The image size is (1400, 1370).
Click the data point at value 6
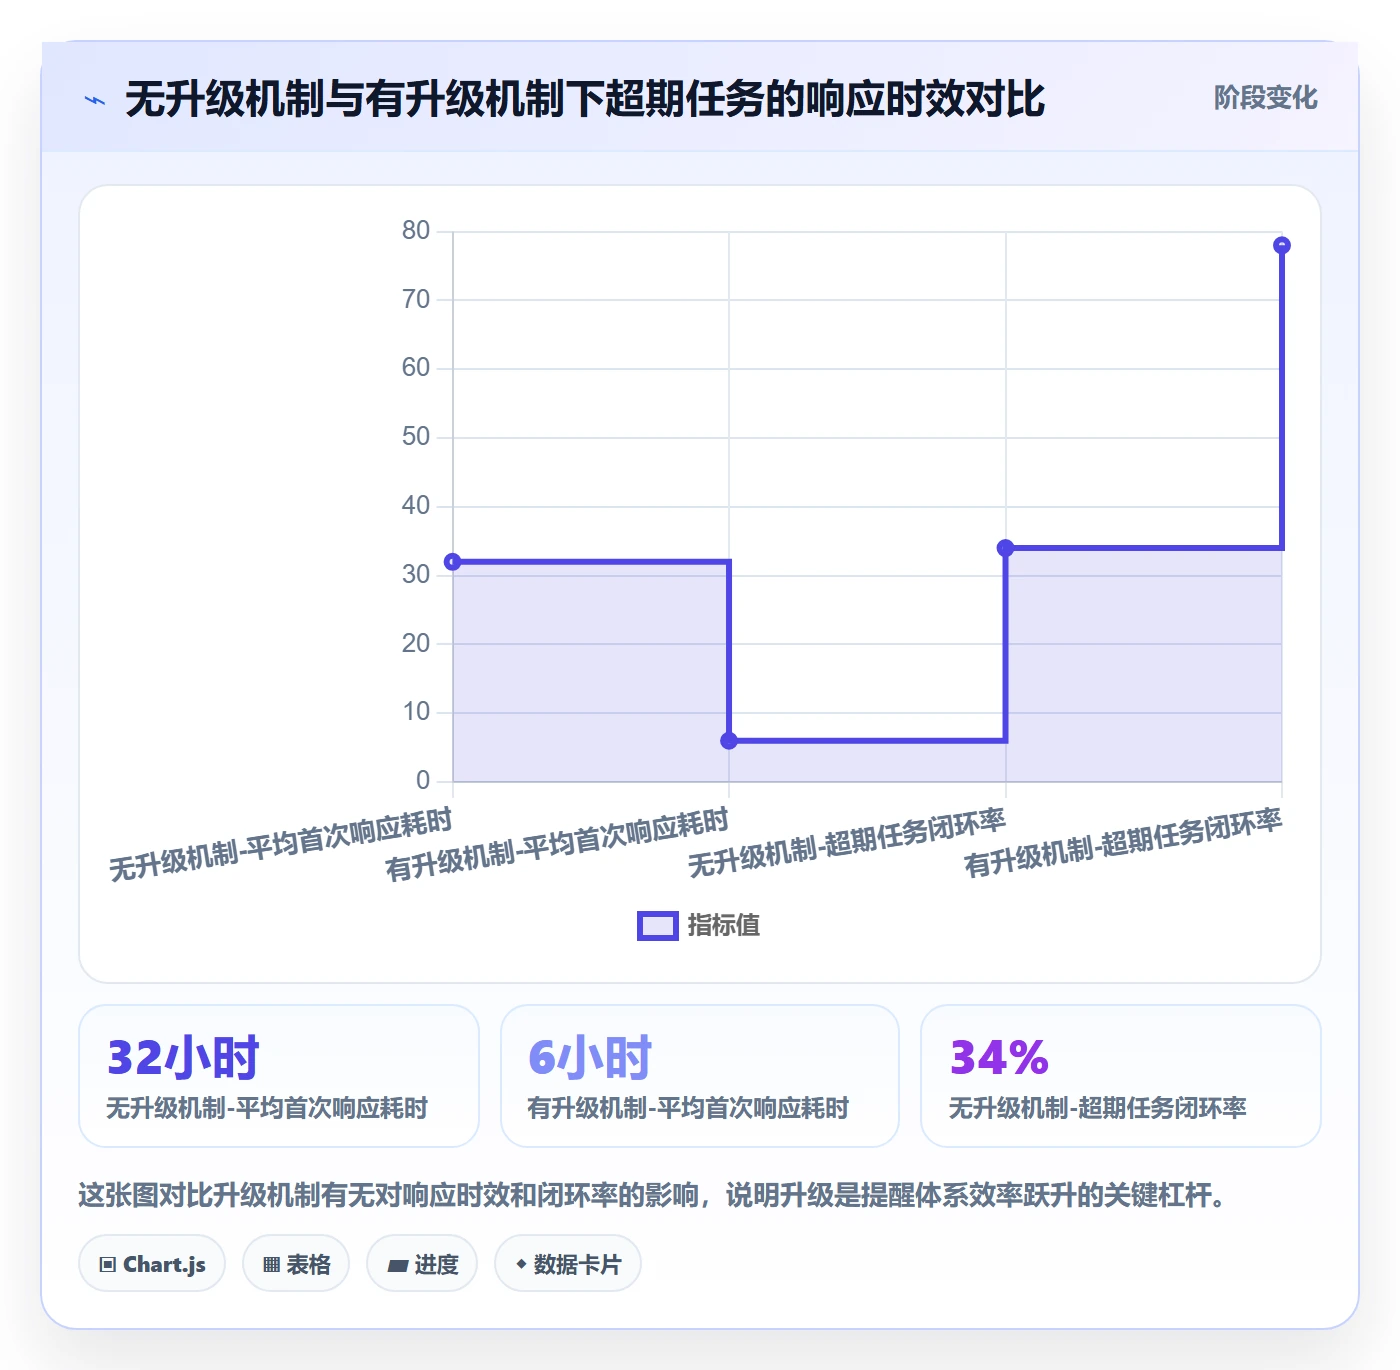point(729,741)
